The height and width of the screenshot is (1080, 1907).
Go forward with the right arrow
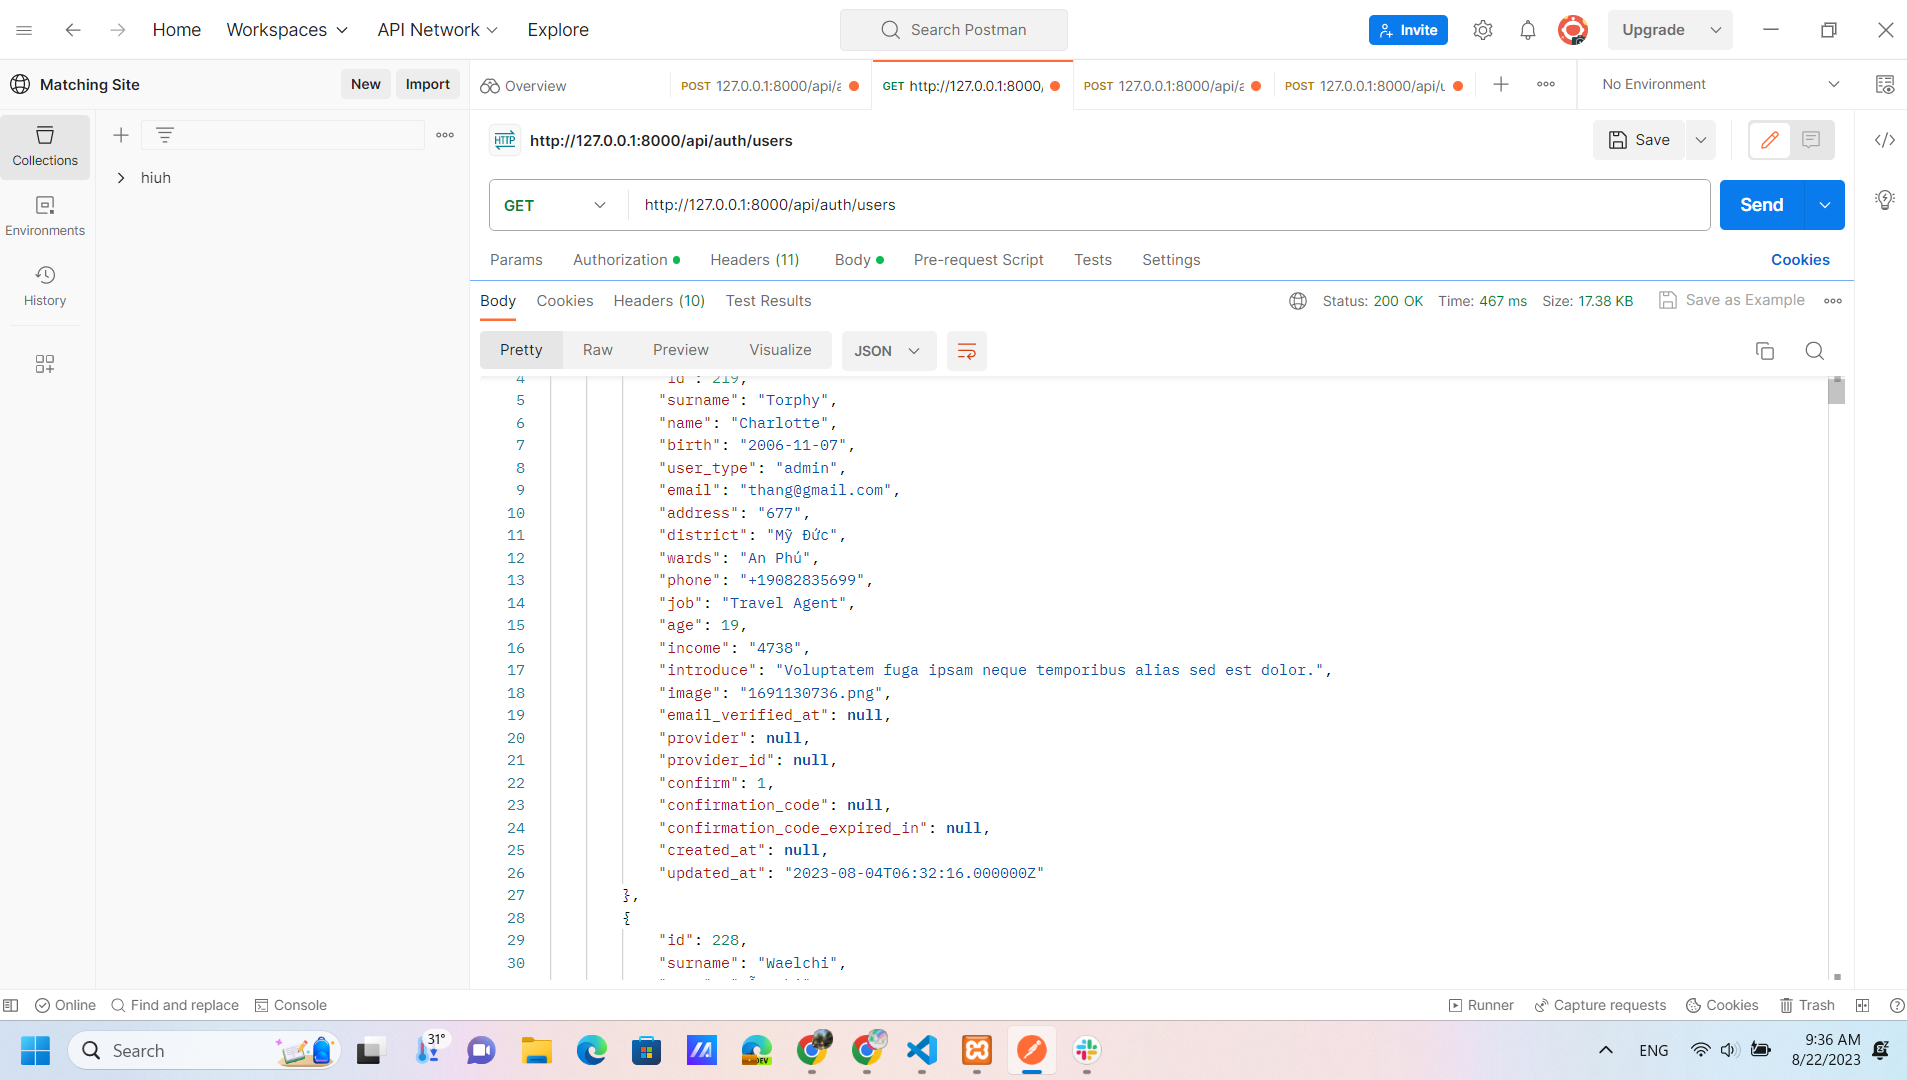point(118,30)
